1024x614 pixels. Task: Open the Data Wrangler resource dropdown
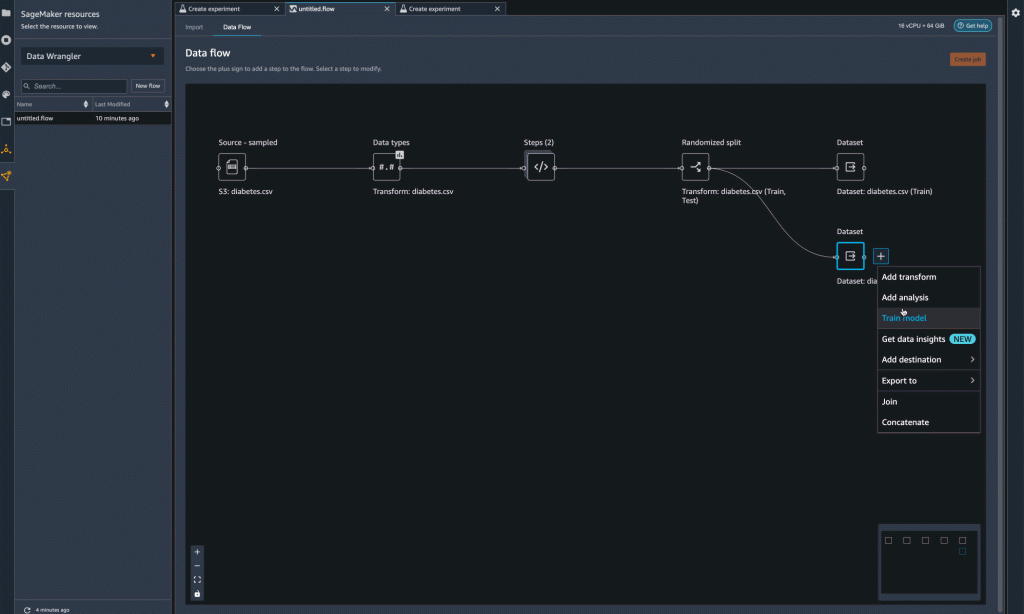91,56
